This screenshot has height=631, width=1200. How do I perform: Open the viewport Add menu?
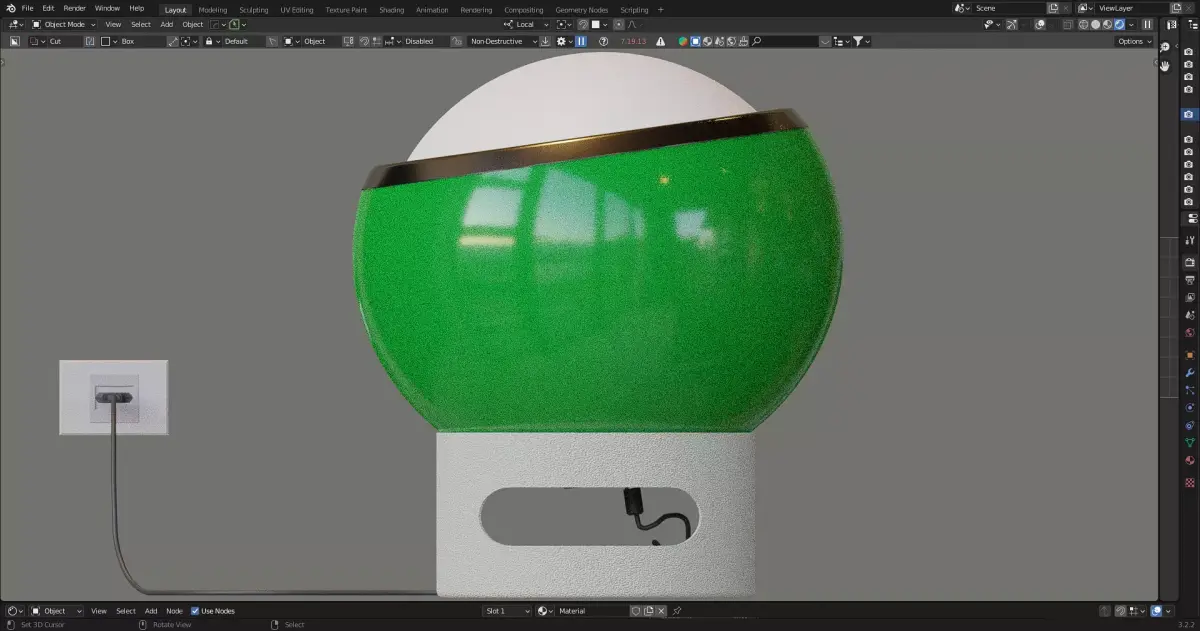coord(167,24)
